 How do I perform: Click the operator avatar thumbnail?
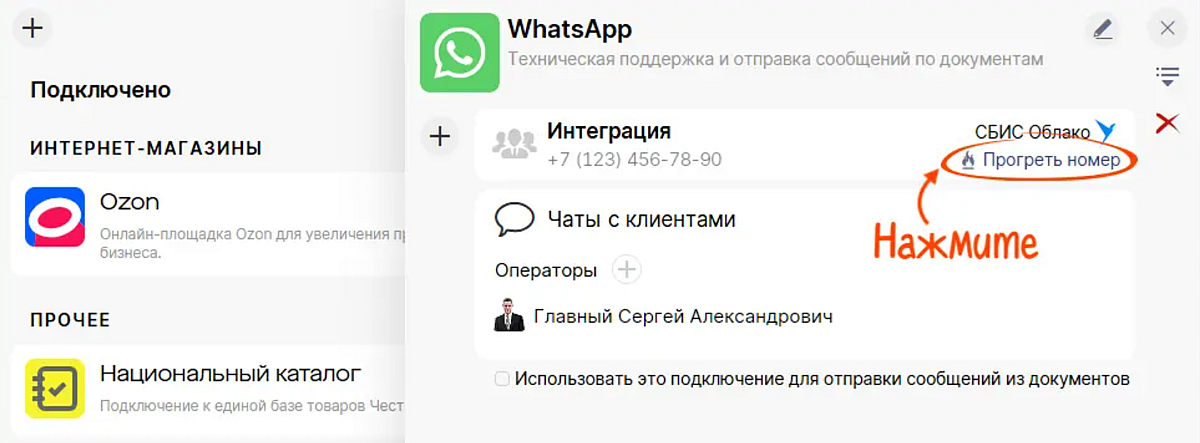(x=509, y=316)
